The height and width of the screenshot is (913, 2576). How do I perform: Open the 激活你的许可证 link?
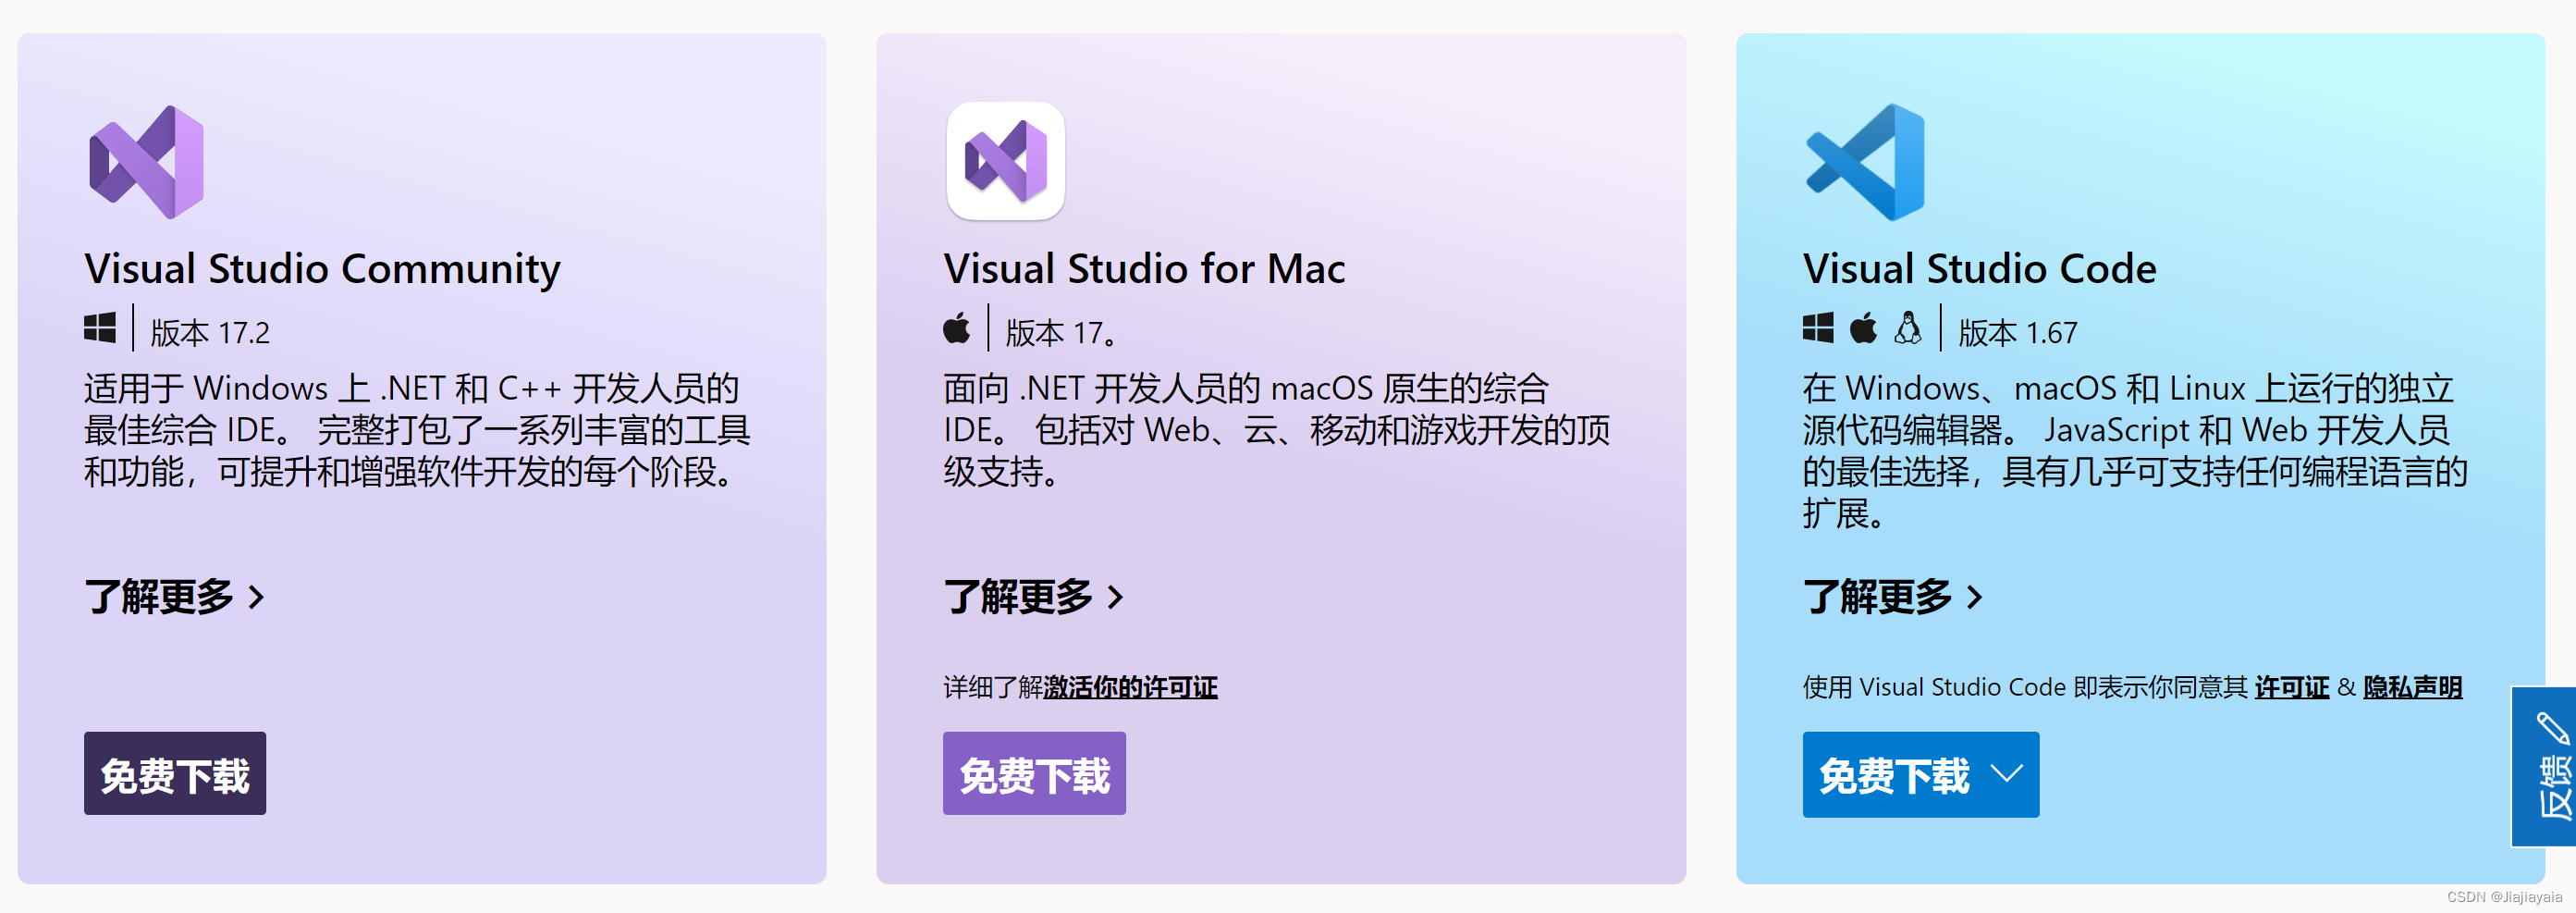click(1130, 687)
